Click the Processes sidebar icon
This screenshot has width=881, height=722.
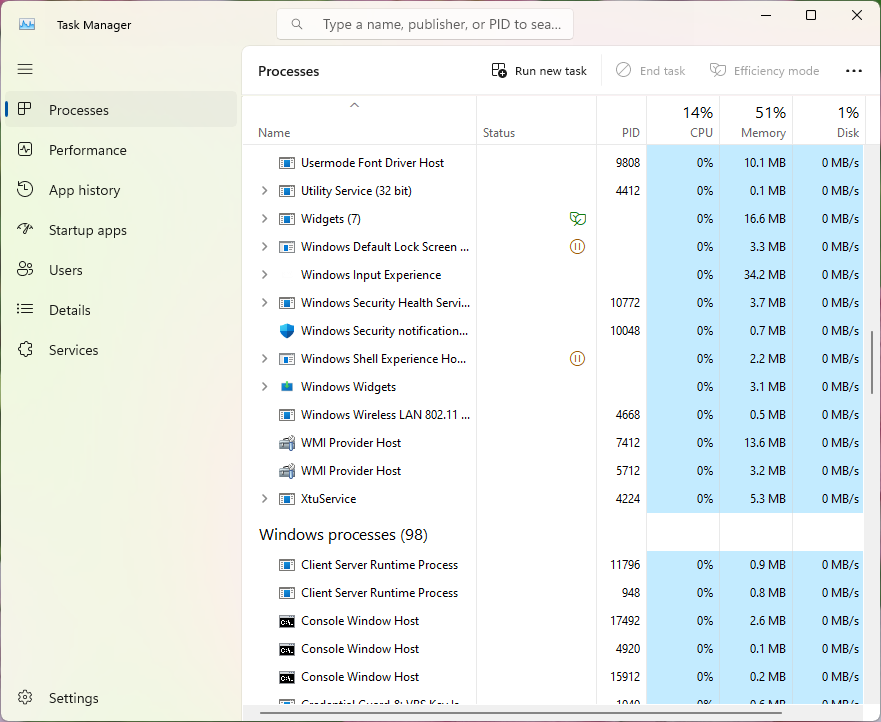point(24,109)
